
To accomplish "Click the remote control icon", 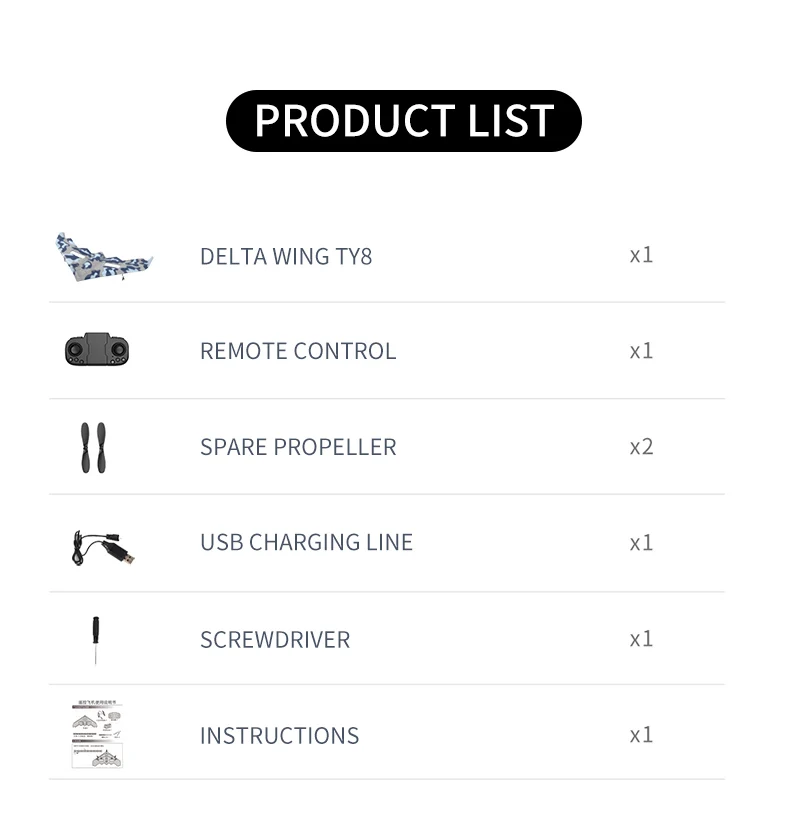I will (x=97, y=350).
